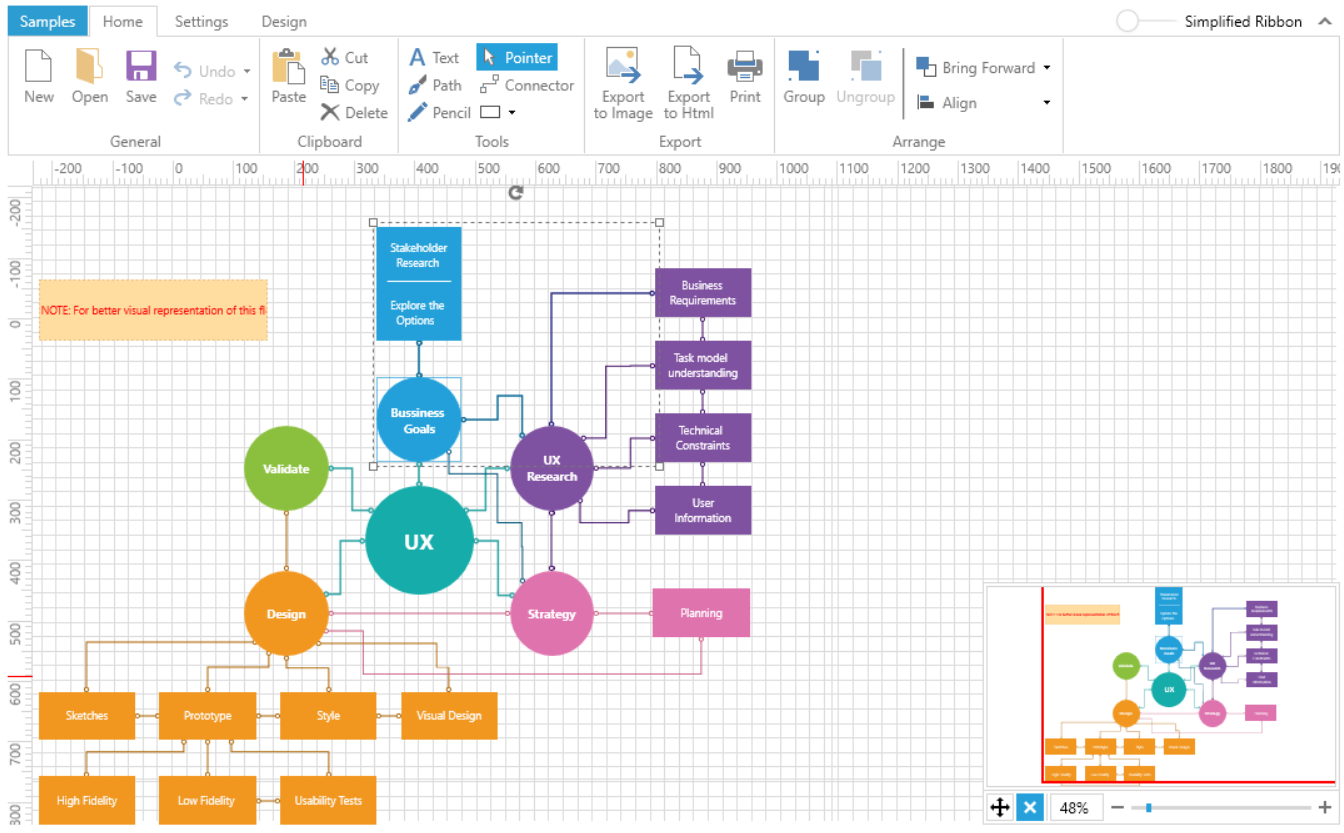
Task: Group the selected shapes
Action: click(804, 78)
